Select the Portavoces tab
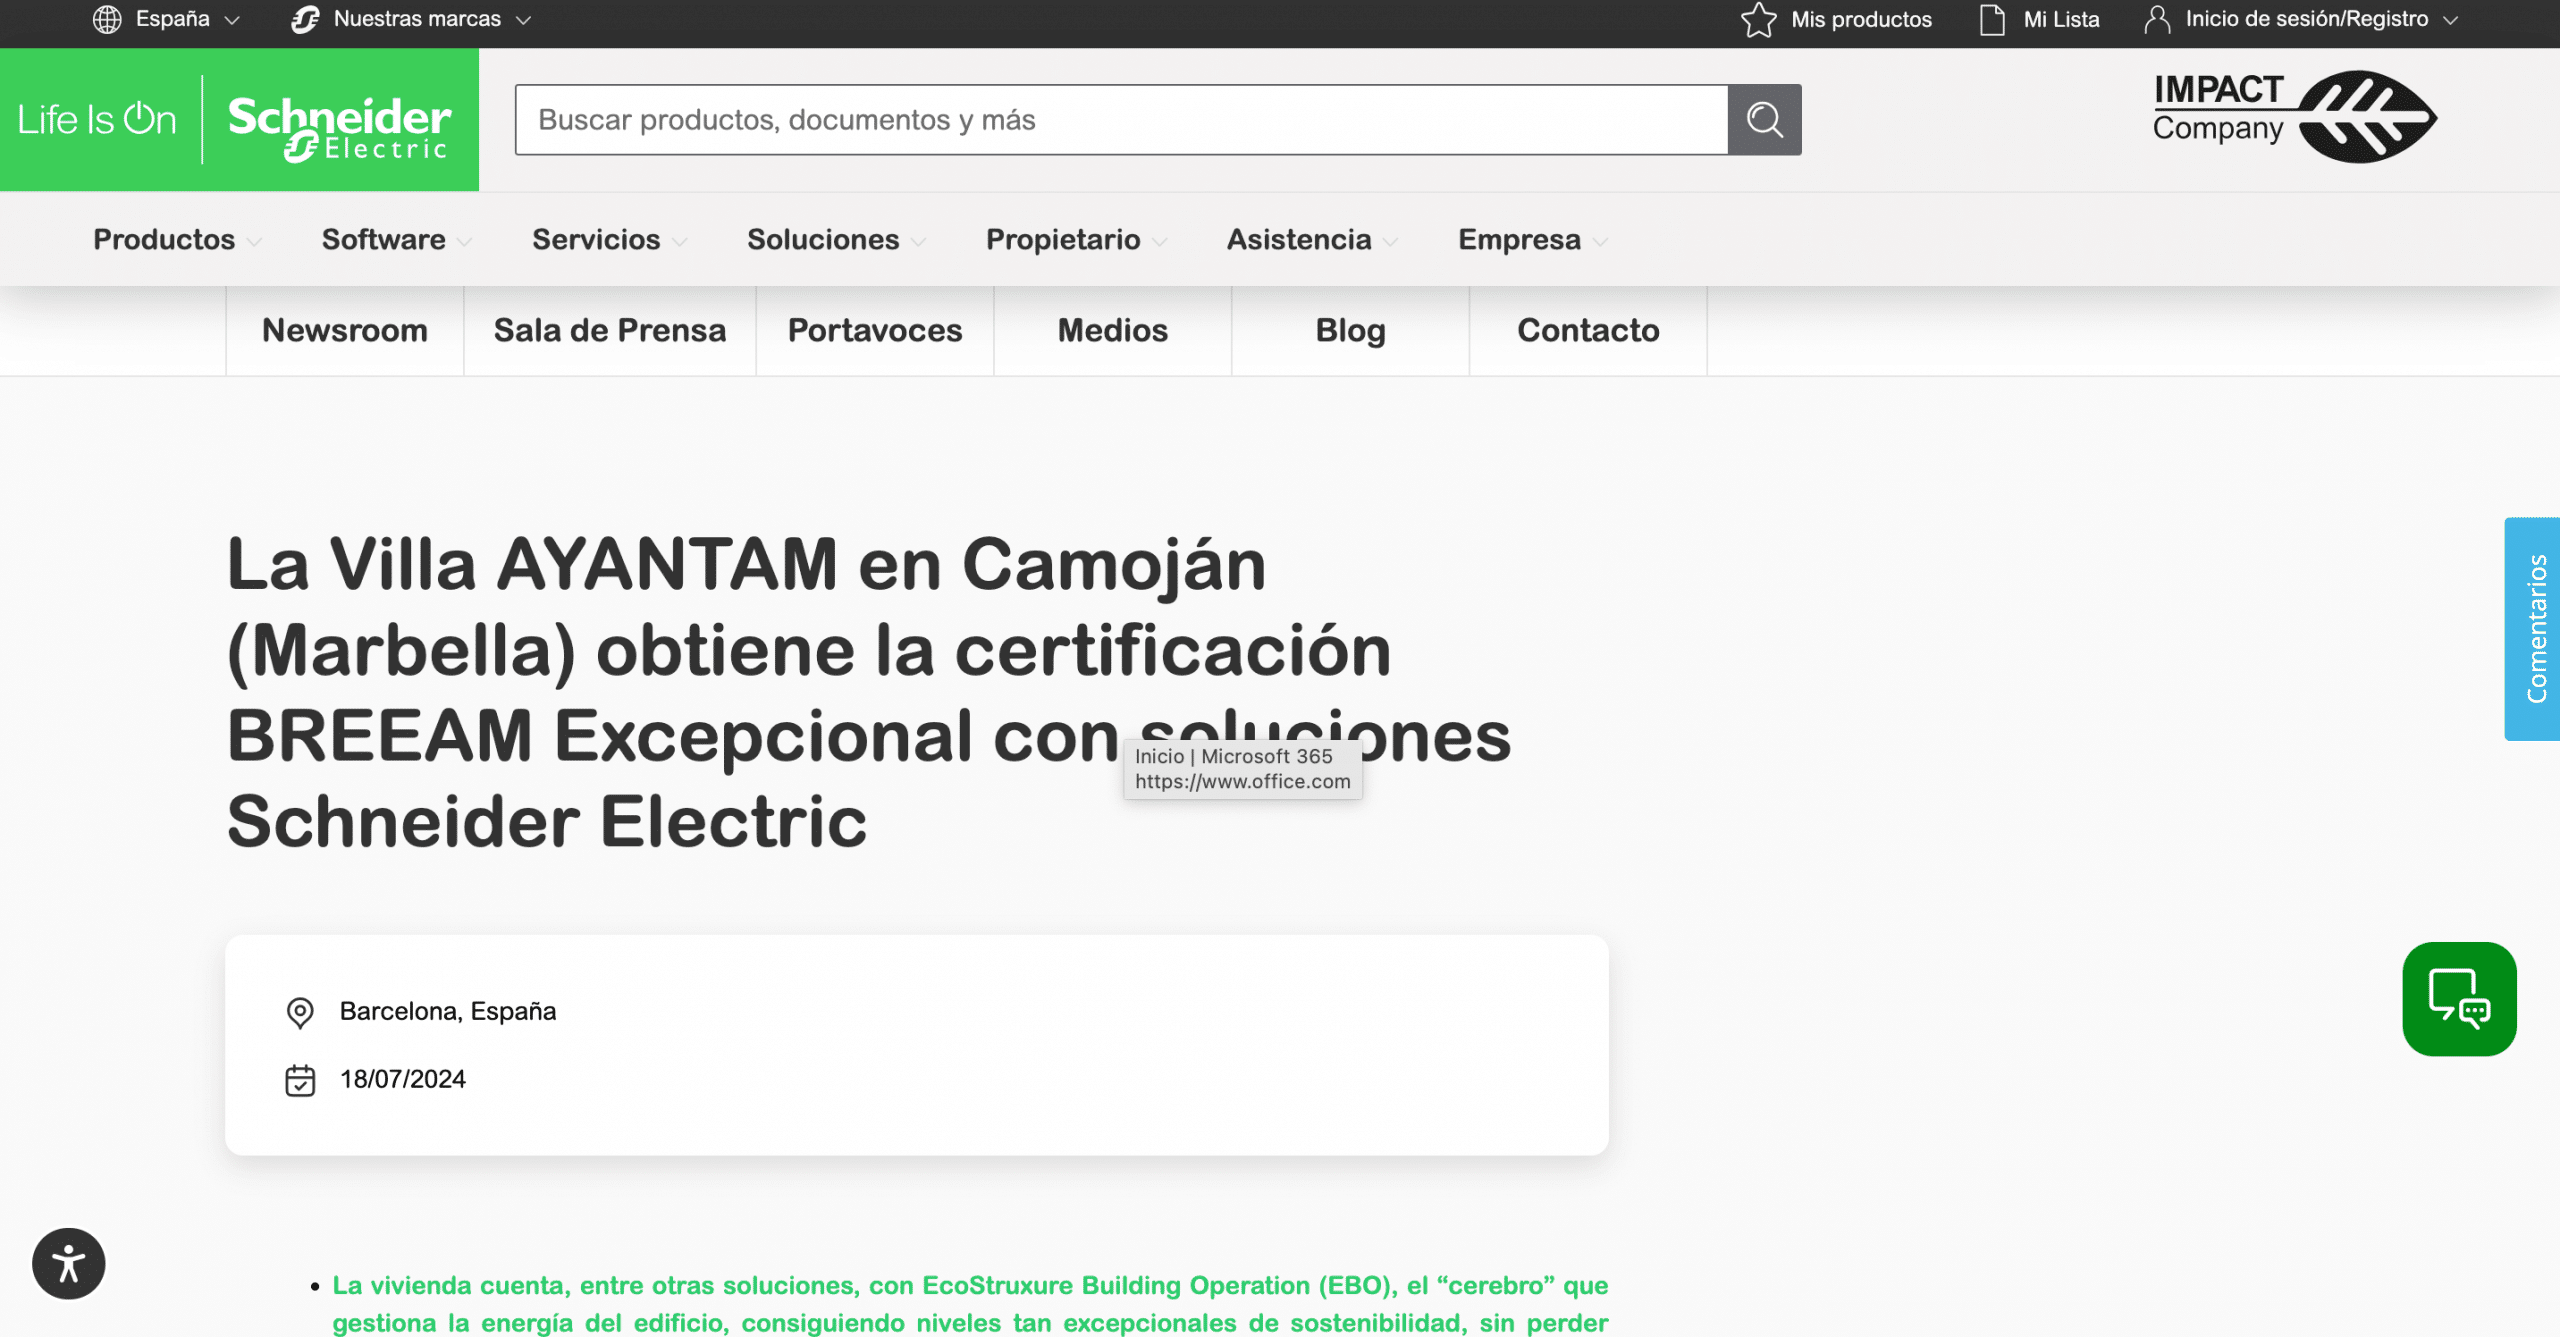The image size is (2560, 1337). 874,330
